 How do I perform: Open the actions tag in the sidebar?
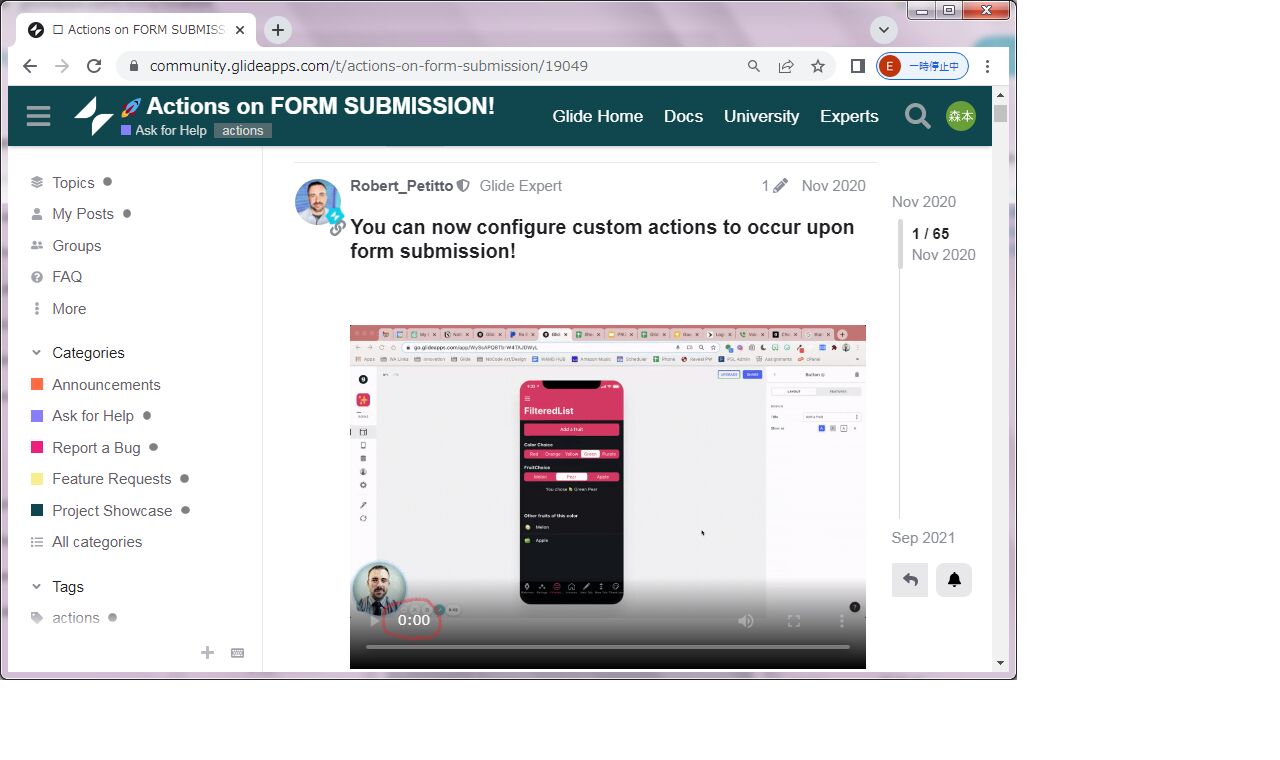[x=75, y=618]
